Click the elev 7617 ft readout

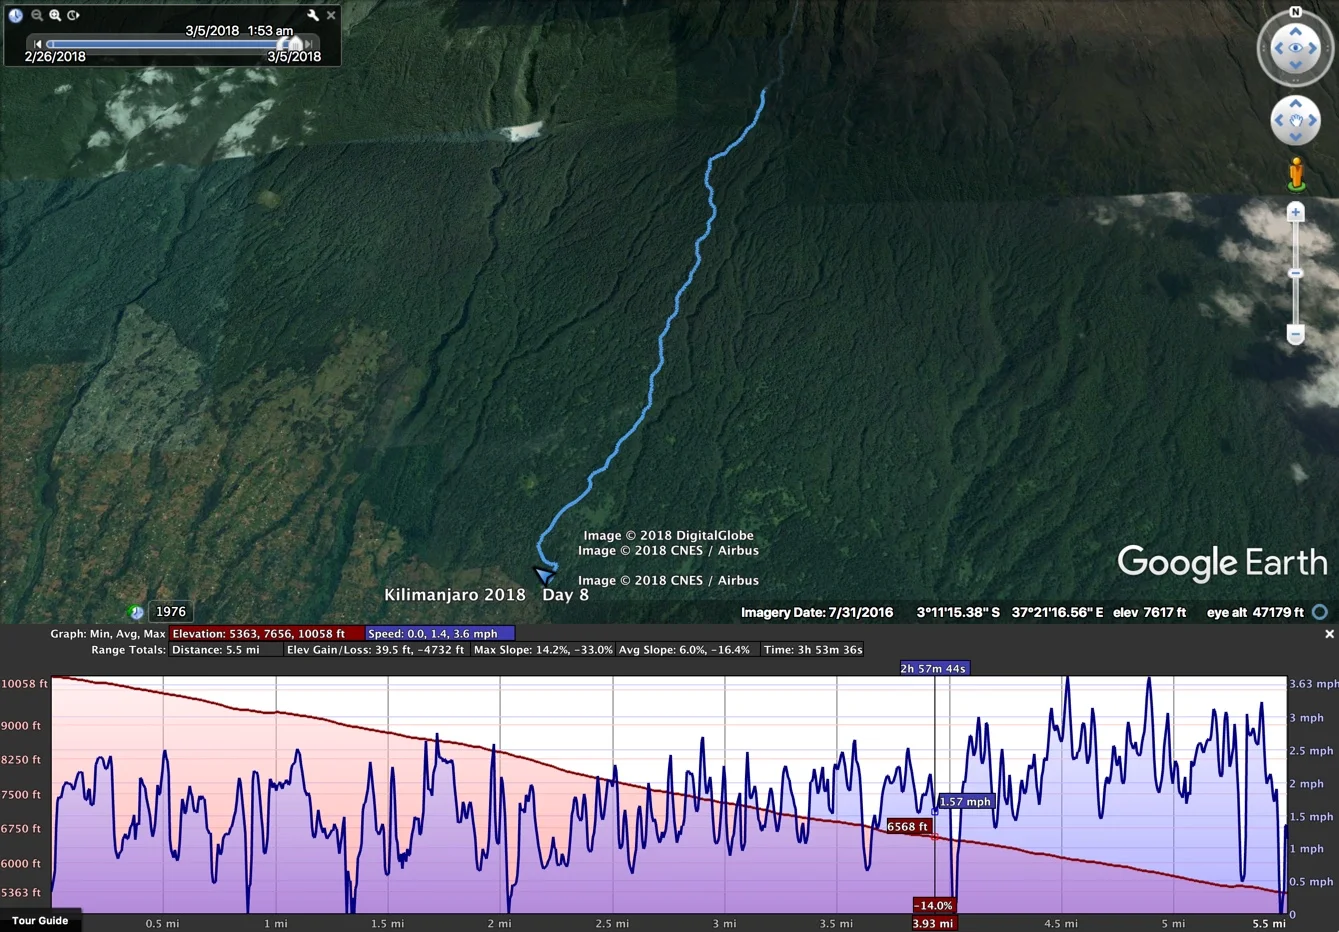click(x=1151, y=612)
